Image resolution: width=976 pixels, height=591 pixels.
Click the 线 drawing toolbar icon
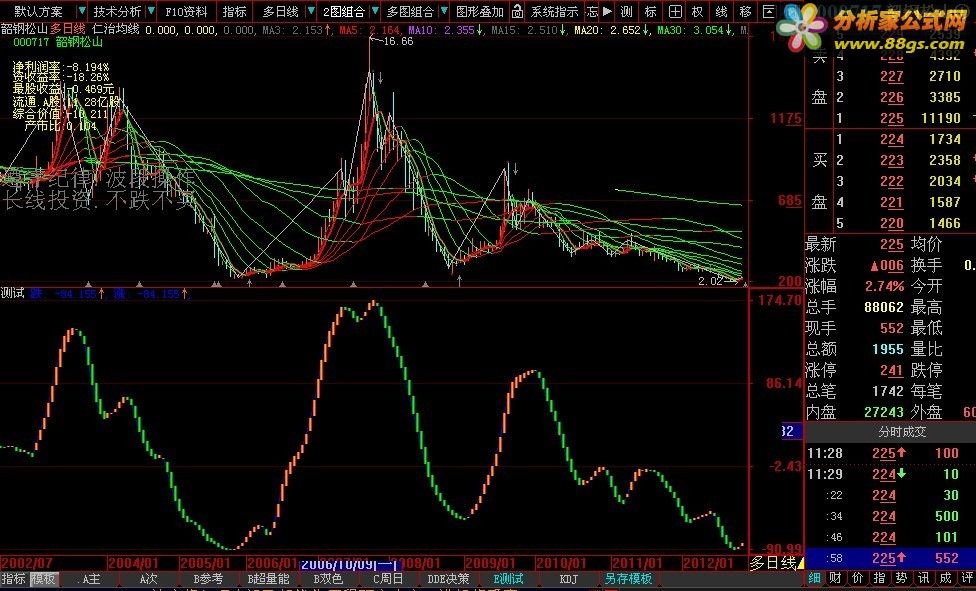(721, 11)
